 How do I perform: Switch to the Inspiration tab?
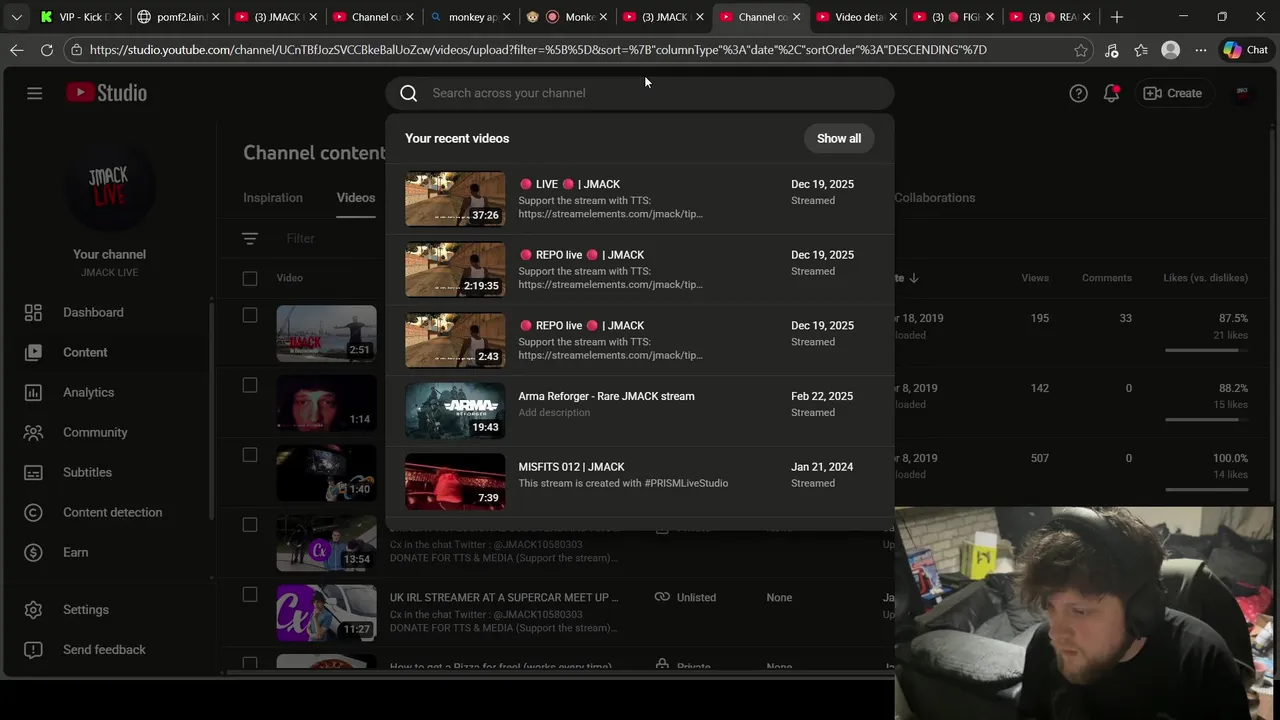click(273, 198)
